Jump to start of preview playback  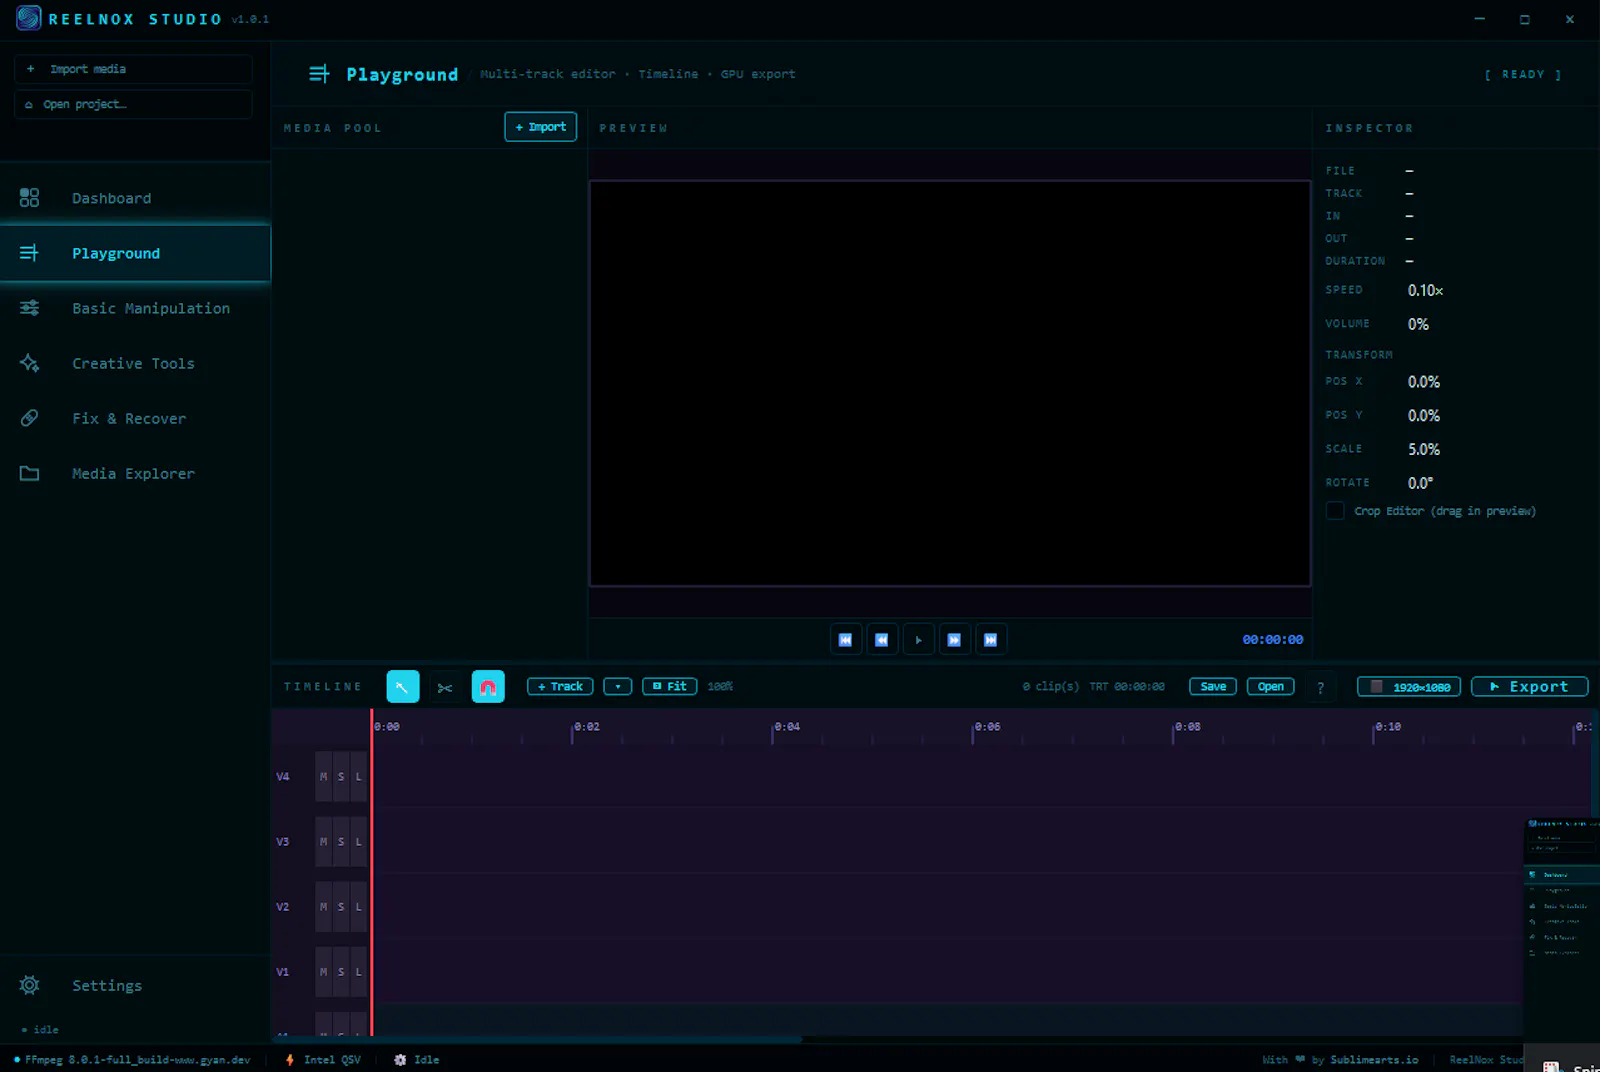click(x=845, y=640)
